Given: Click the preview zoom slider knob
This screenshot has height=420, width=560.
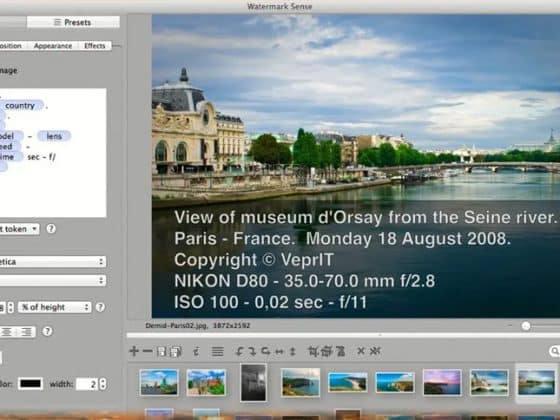Looking at the screenshot, I should (526, 326).
